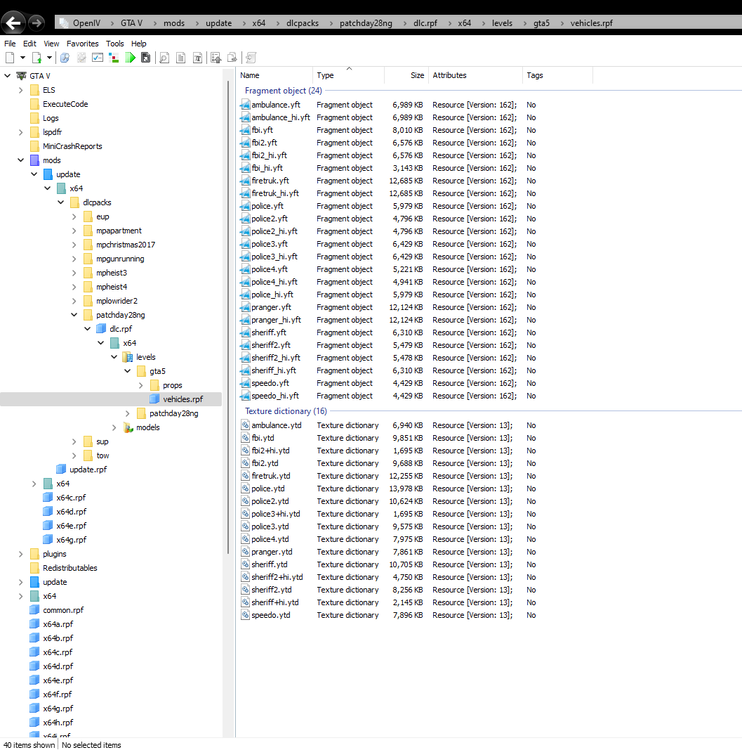Select speedo.ytd texture icon
The height and width of the screenshot is (750, 742).
tap(245, 615)
